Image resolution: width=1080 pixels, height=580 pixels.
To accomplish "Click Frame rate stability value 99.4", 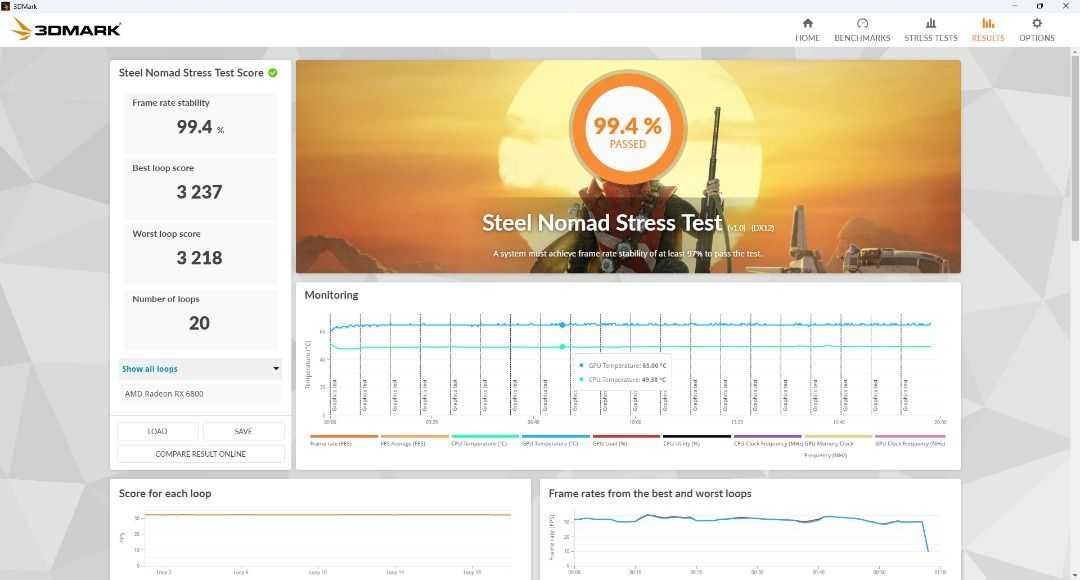I will [x=194, y=127].
